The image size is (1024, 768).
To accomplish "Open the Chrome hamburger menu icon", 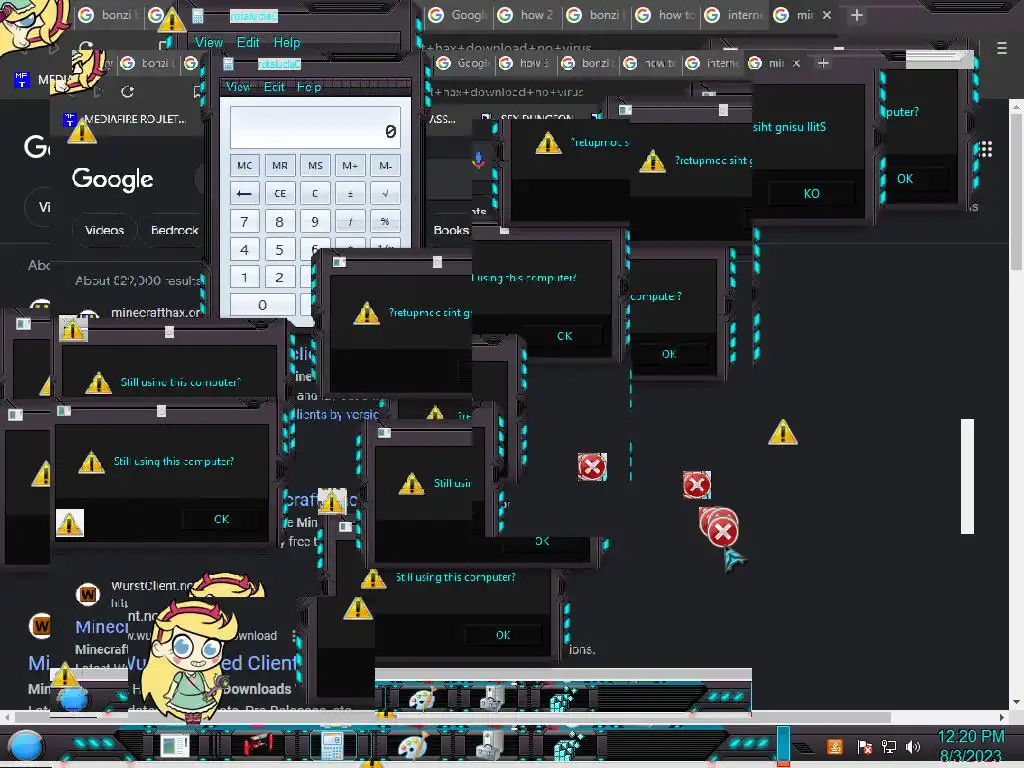I will [1002, 48].
